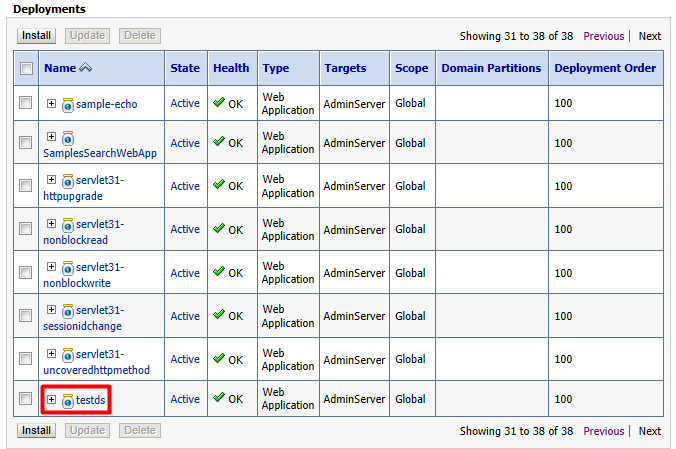The image size is (676, 449).
Task: Click the Active state of testds
Action: 185,399
